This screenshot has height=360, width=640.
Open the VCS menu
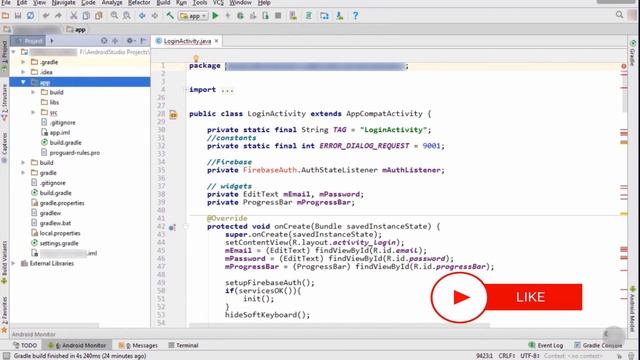[218, 3]
